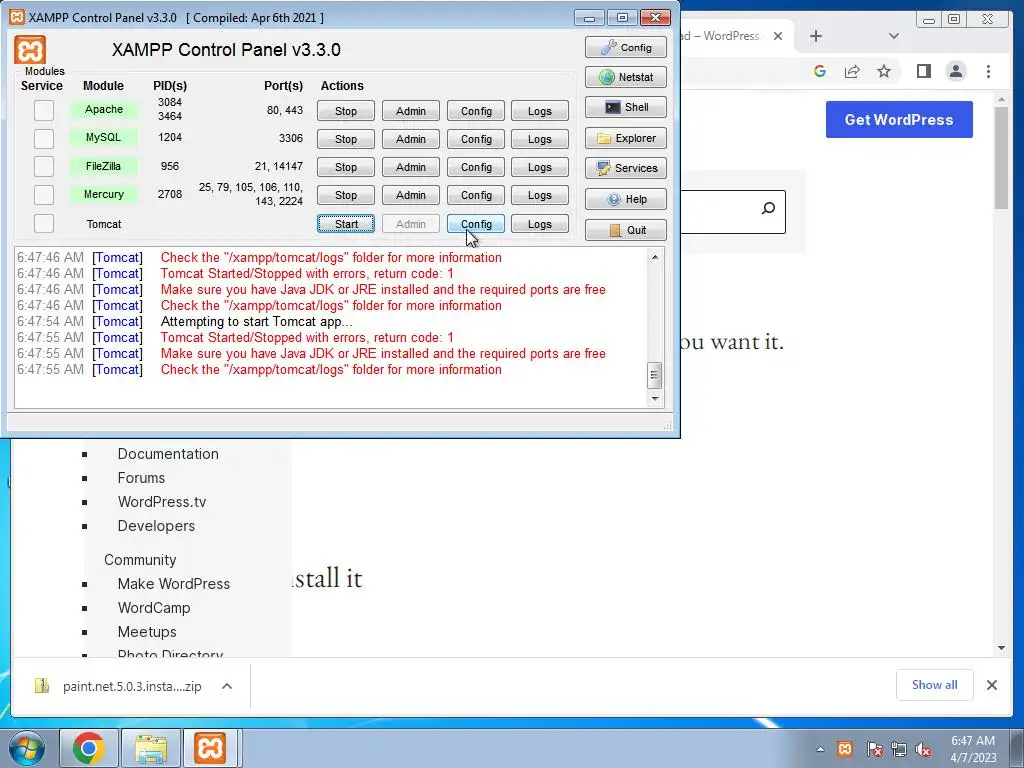Open Action Center flag tray icon
The width and height of the screenshot is (1024, 768).
point(874,749)
